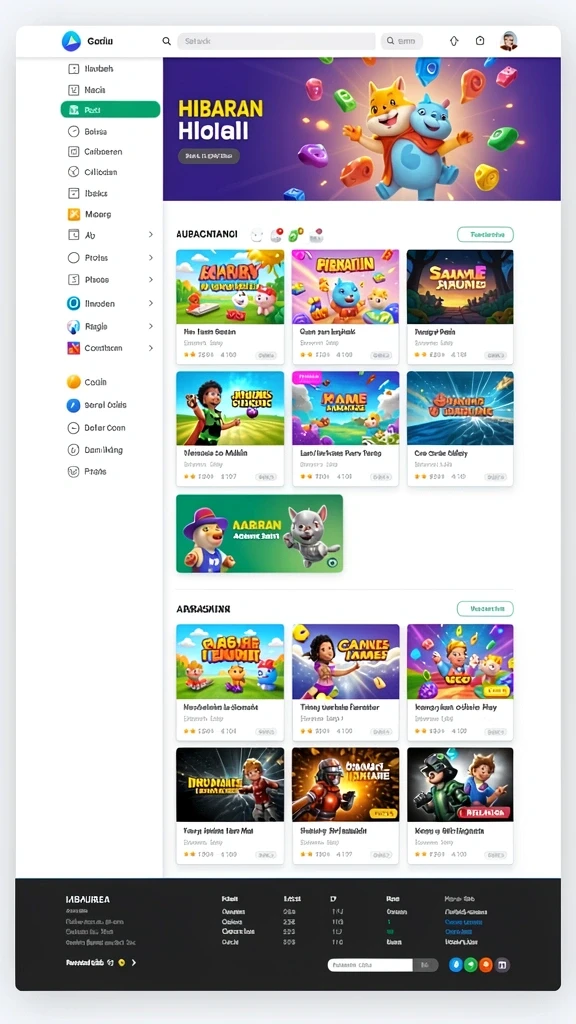Click the white ghost icon beside AUBACNANOI heading

[257, 235]
